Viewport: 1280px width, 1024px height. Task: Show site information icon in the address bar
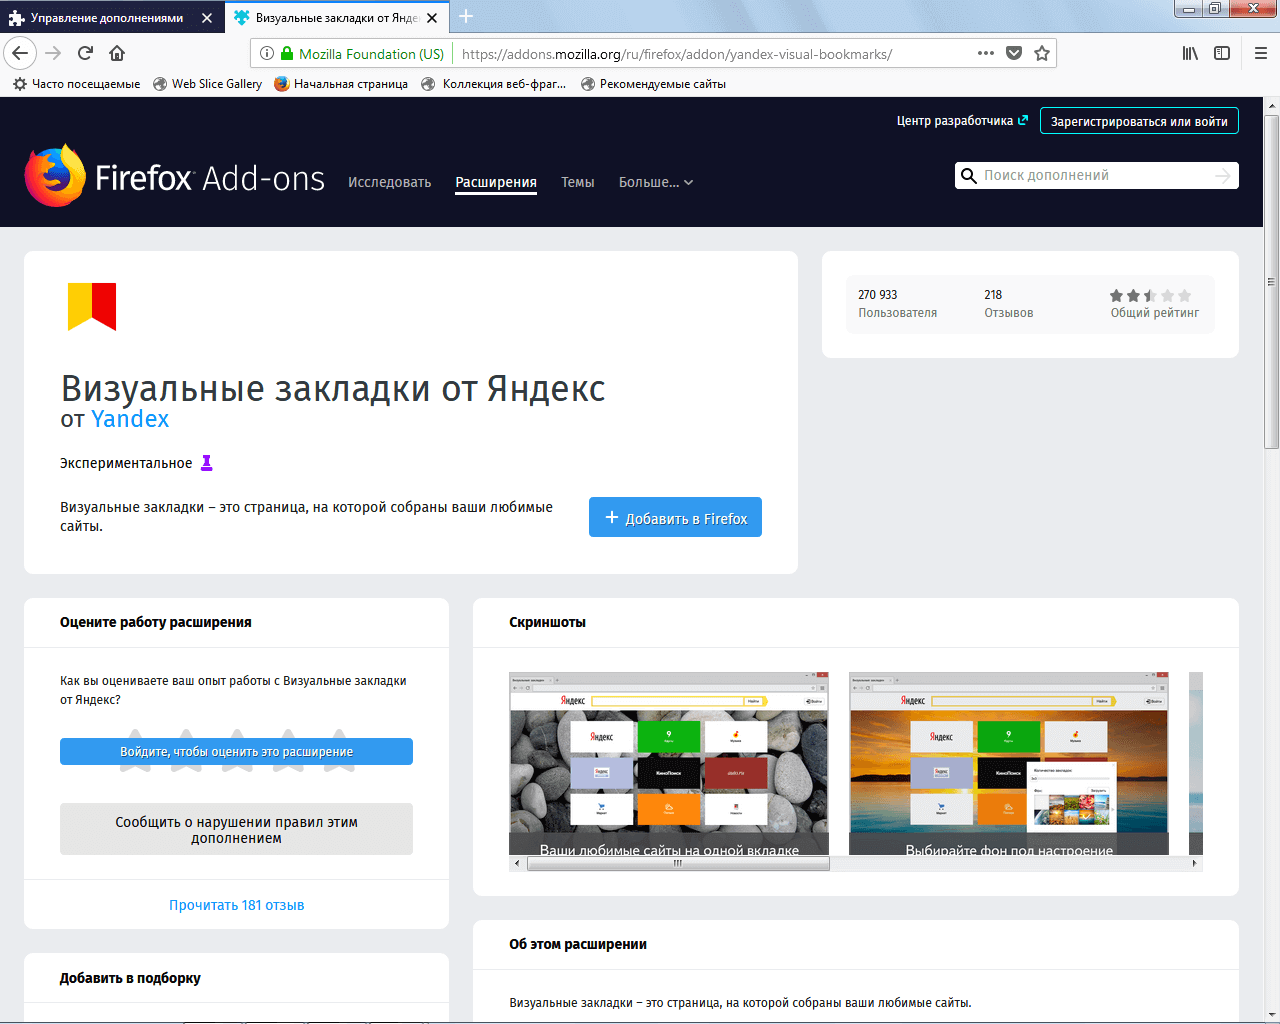point(267,53)
